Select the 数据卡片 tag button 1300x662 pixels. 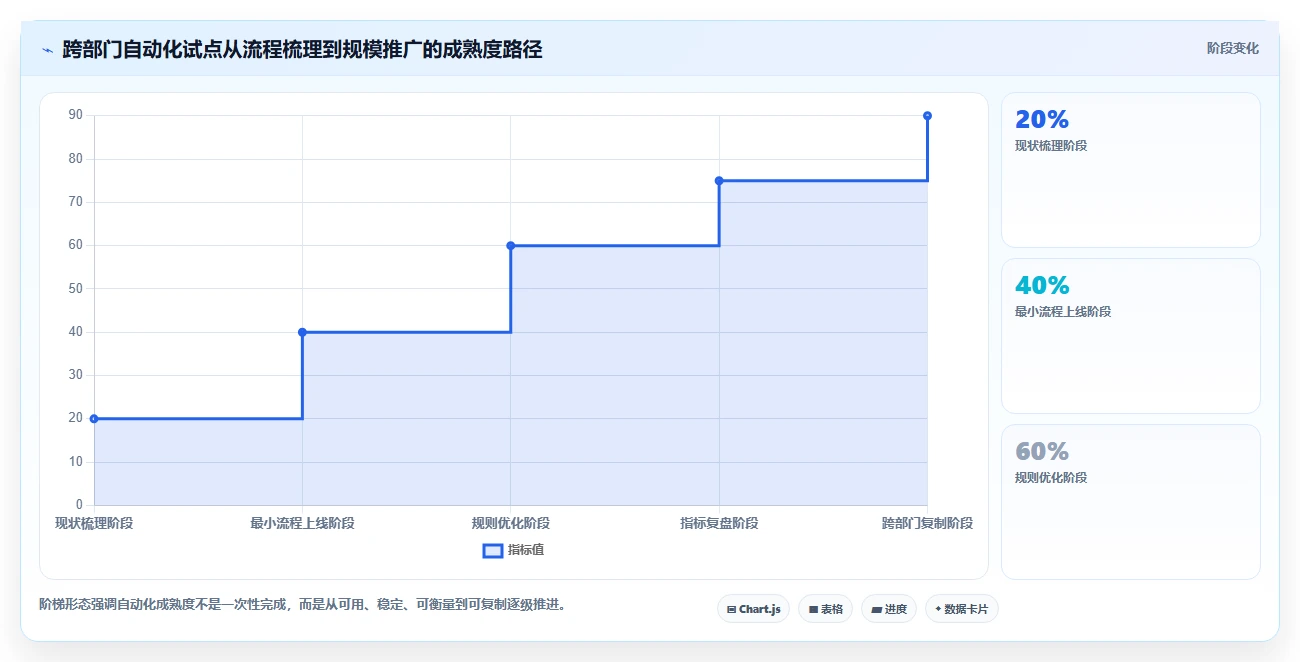961,609
